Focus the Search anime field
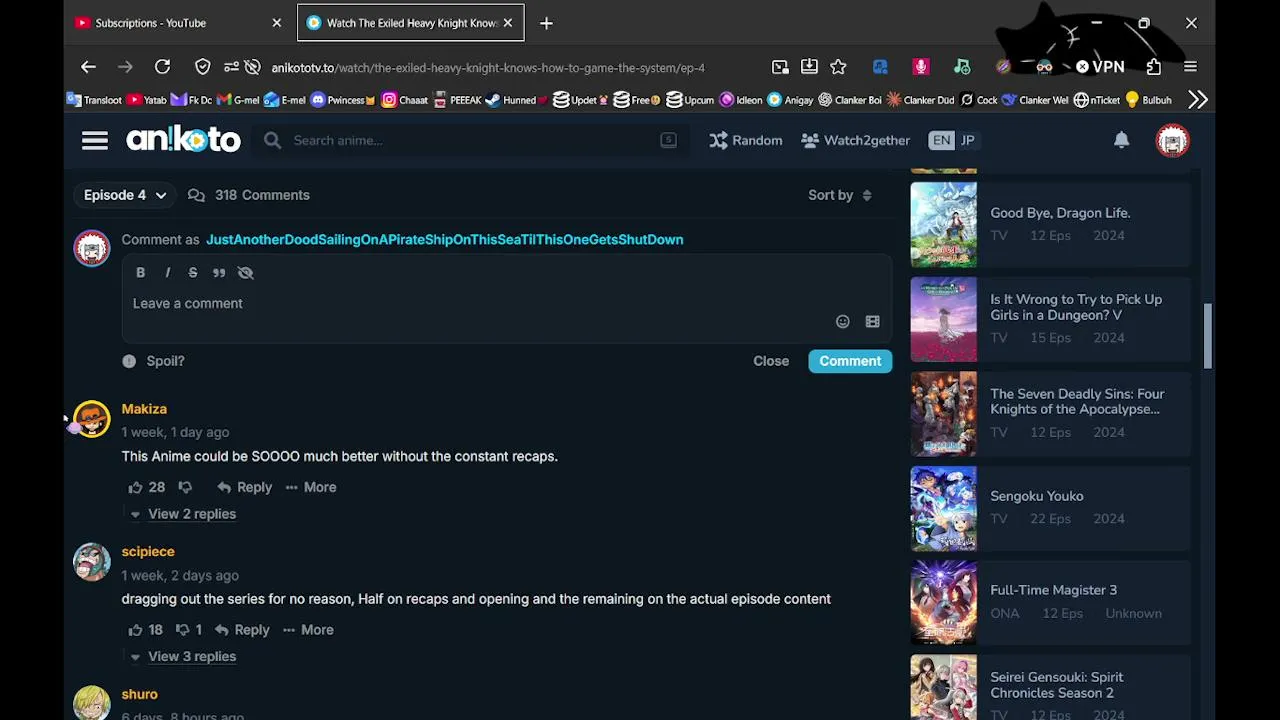Viewport: 1280px width, 720px height. tap(470, 140)
